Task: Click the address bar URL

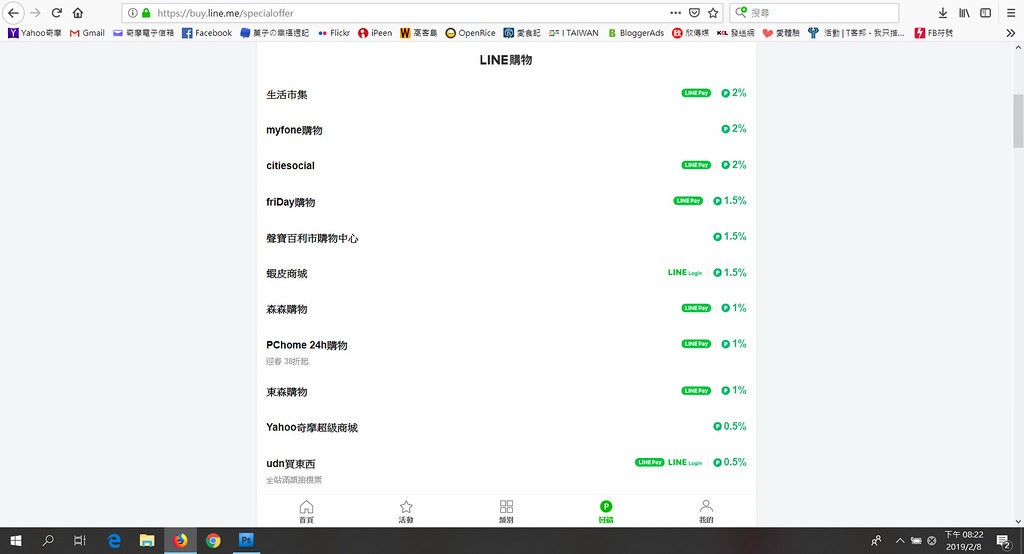Action: pyautogui.click(x=225, y=13)
